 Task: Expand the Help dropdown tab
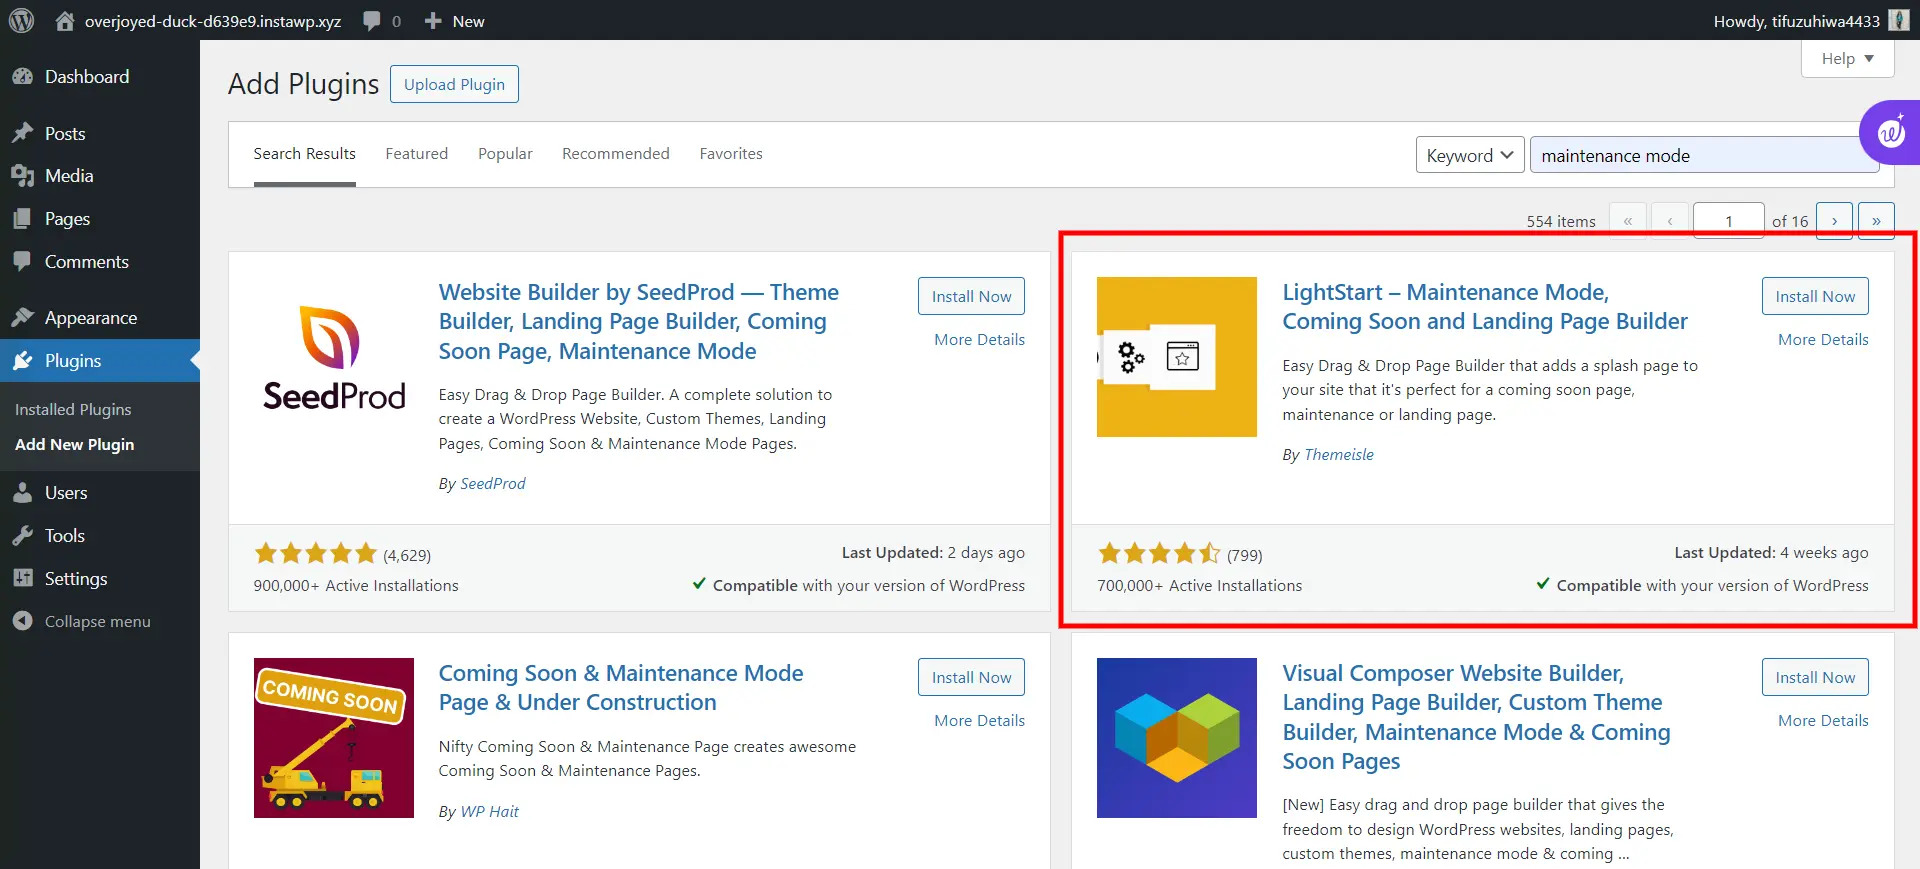1847,59
